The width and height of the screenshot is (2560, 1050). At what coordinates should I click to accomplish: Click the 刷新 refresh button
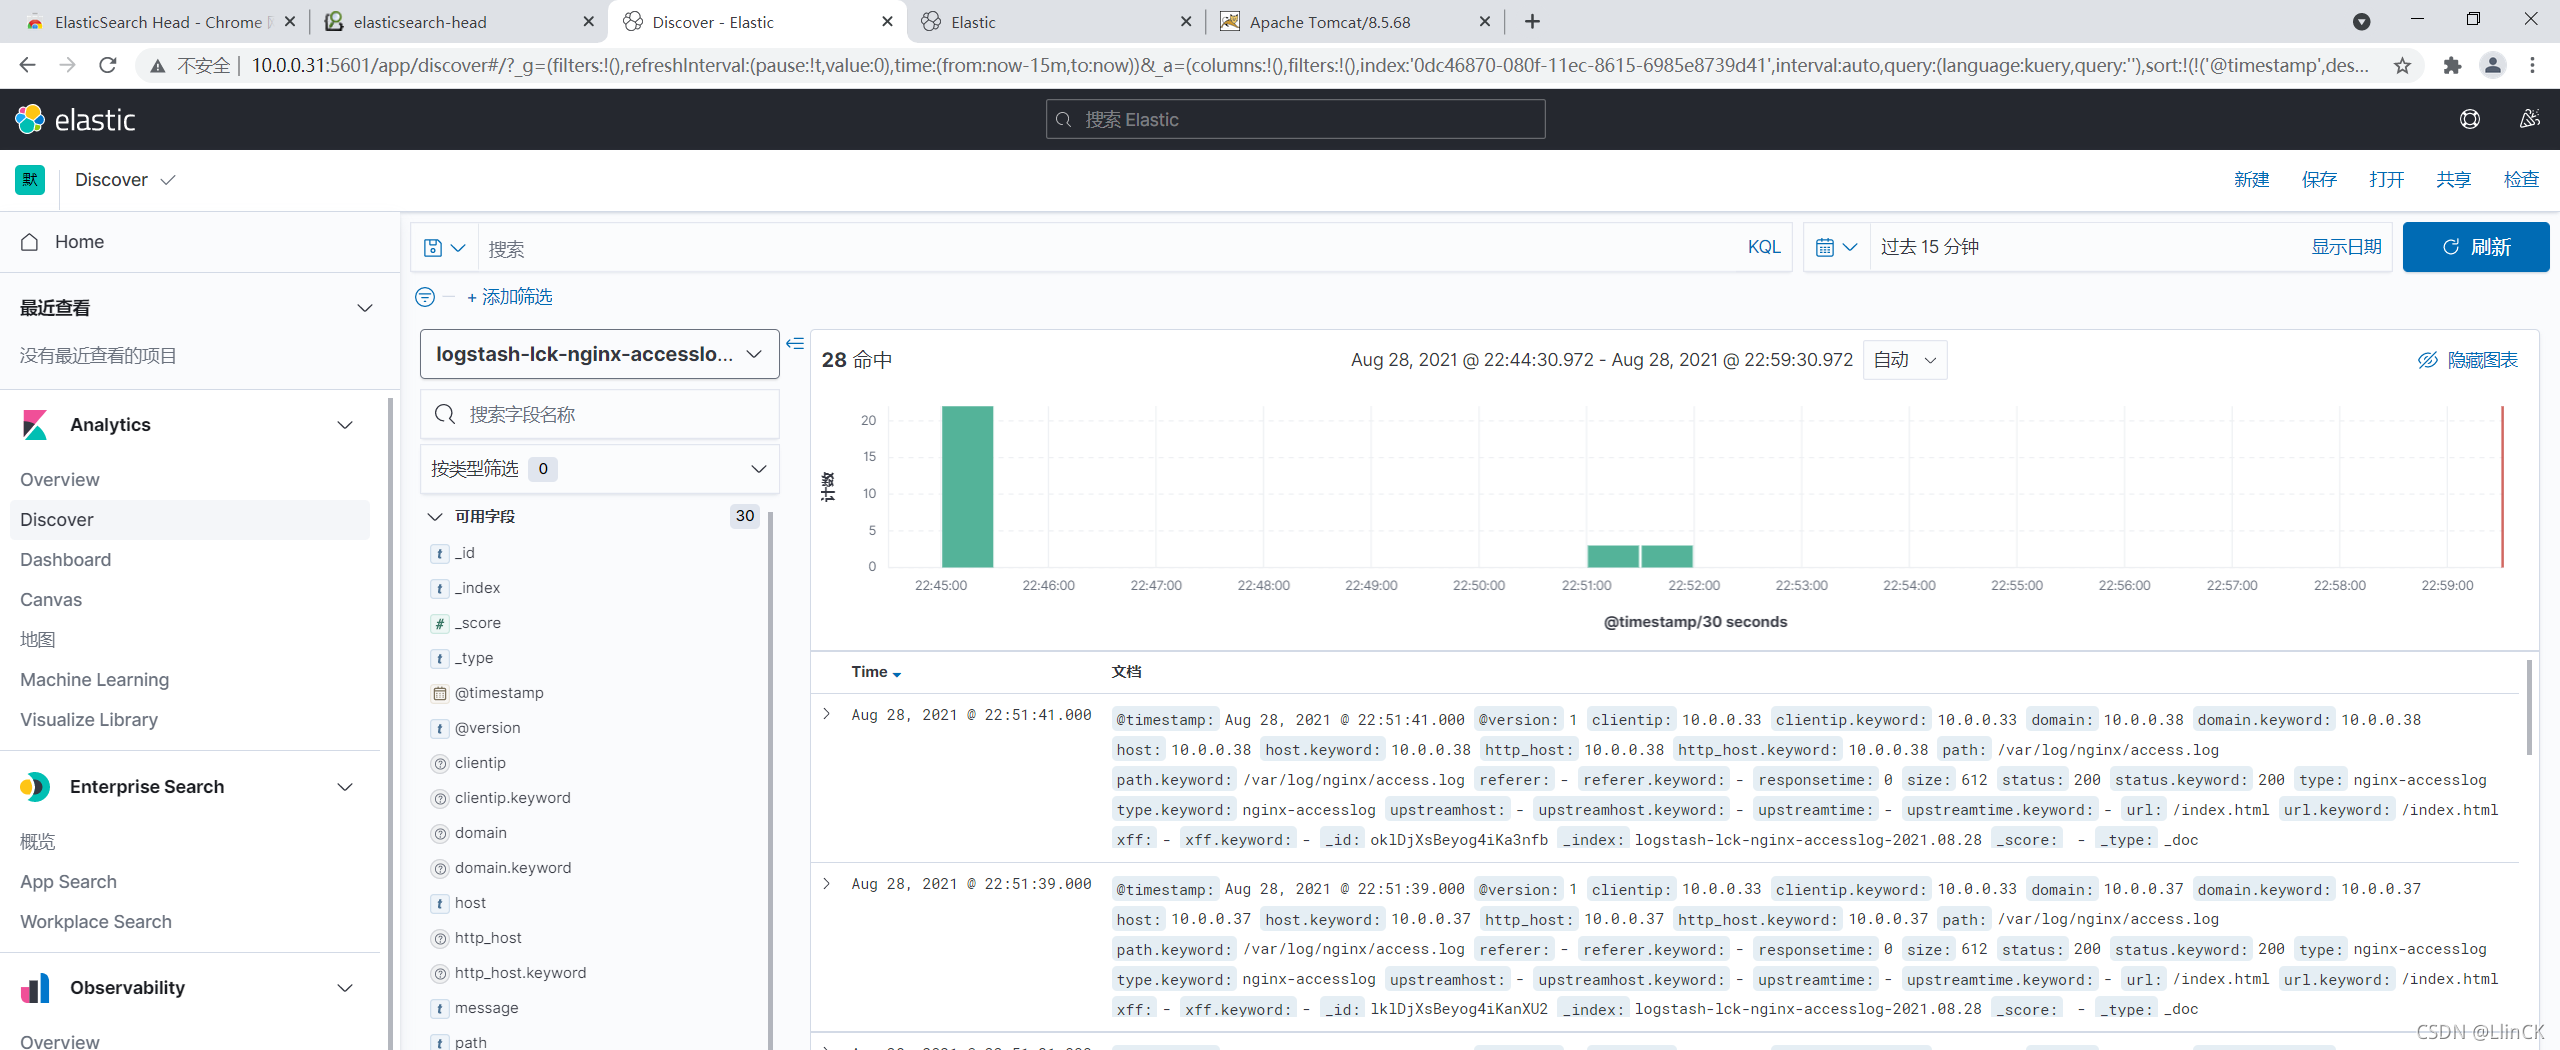(x=2476, y=247)
